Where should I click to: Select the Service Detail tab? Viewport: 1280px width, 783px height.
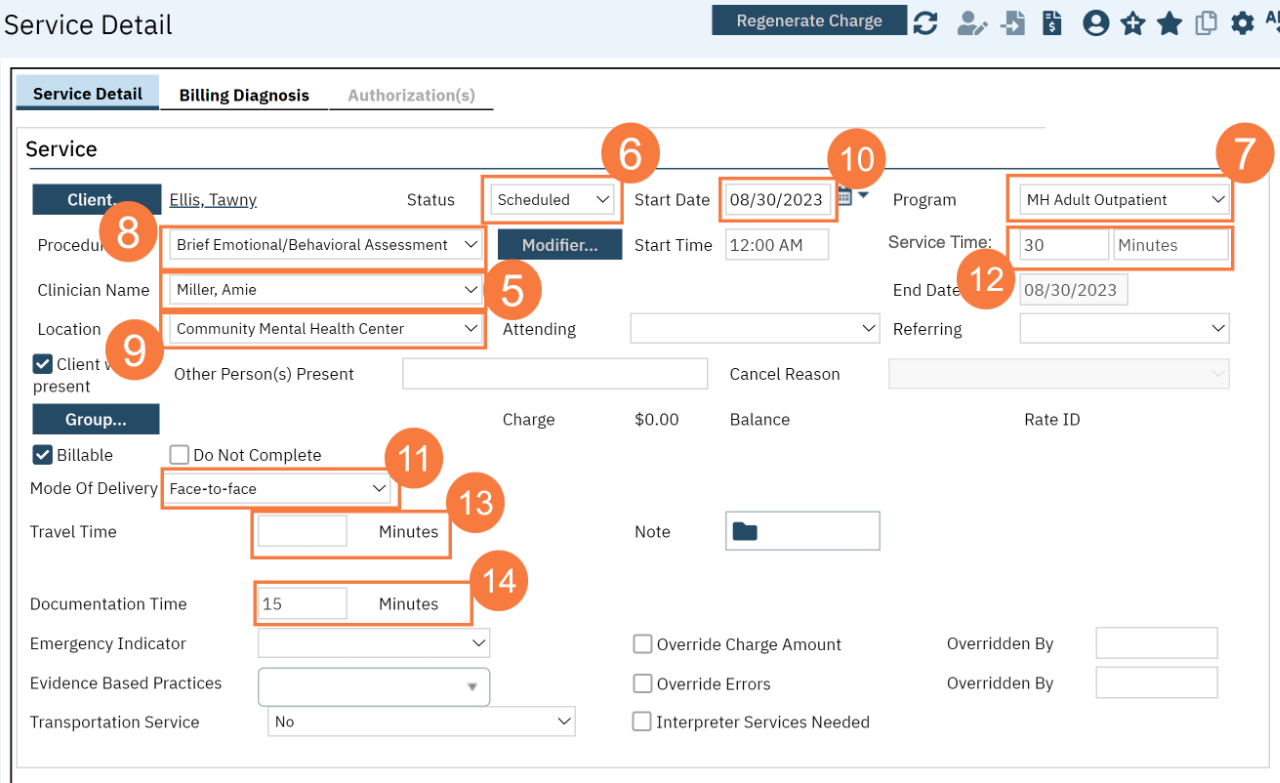[88, 94]
